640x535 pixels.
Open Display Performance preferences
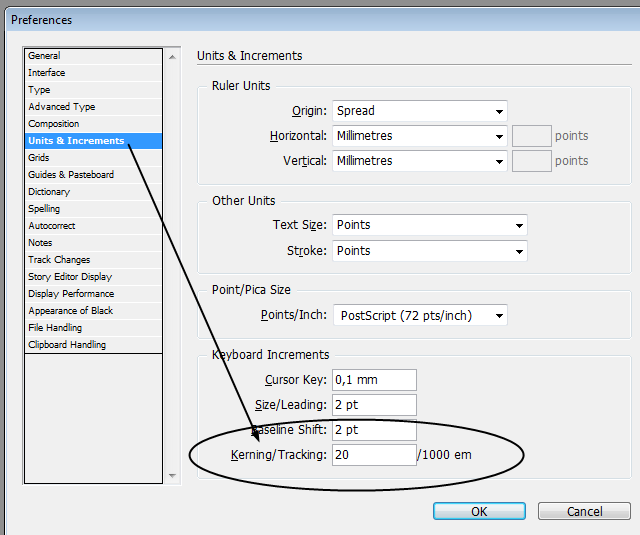[93, 294]
